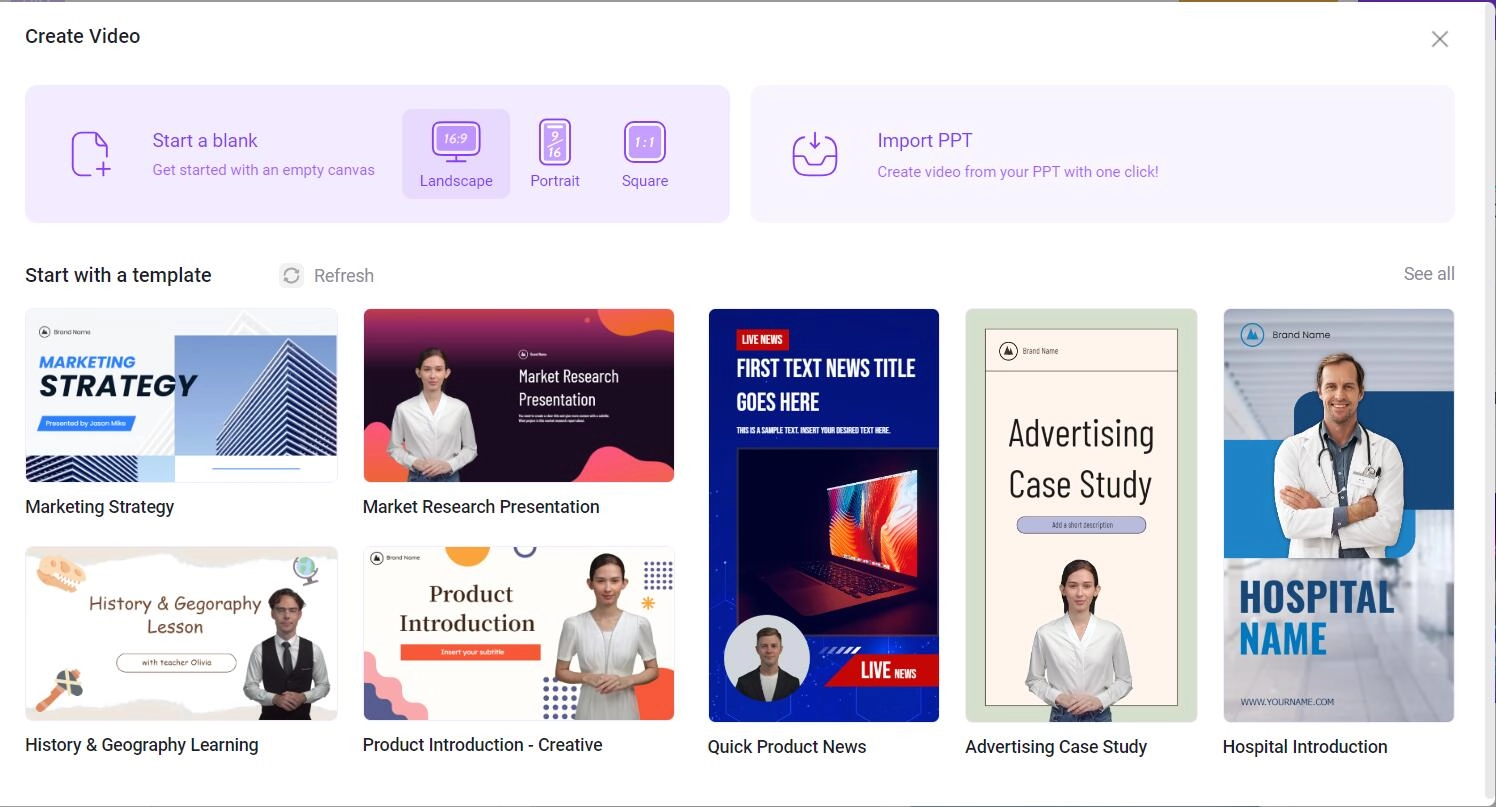Select the Quick Product News template thumbnail
The height and width of the screenshot is (807, 1496).
823,515
